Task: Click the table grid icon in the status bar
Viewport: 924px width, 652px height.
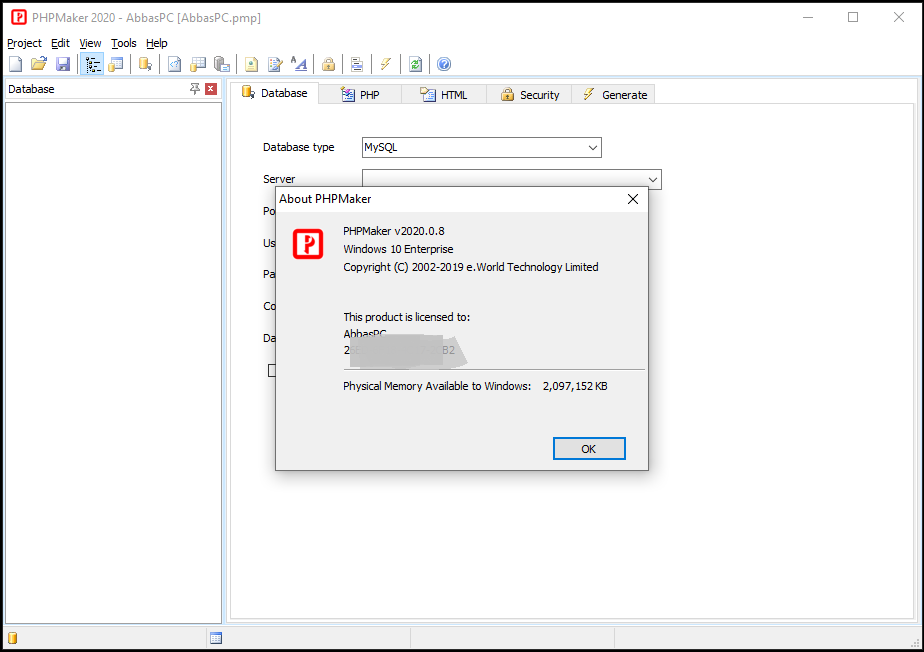Action: [216, 638]
